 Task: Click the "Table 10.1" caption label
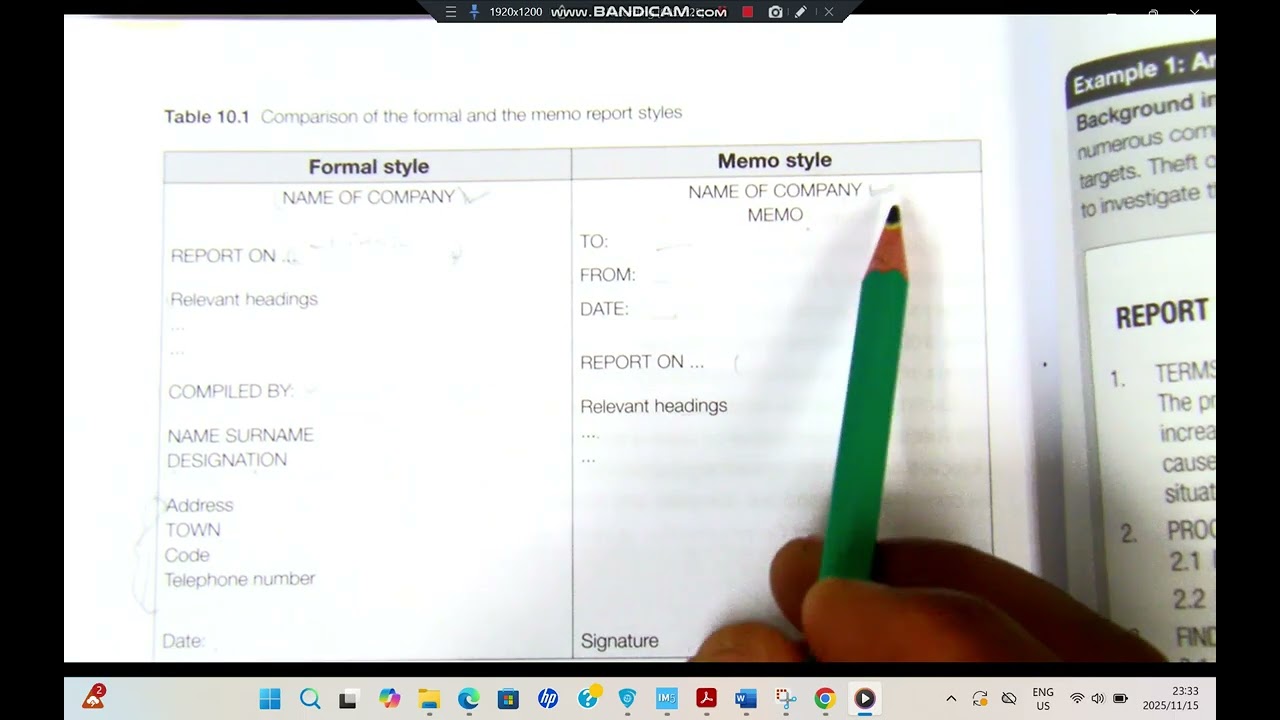click(207, 117)
